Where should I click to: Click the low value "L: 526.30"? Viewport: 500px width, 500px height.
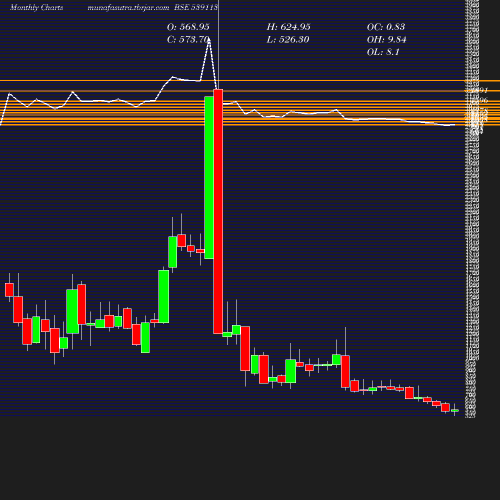(288, 39)
